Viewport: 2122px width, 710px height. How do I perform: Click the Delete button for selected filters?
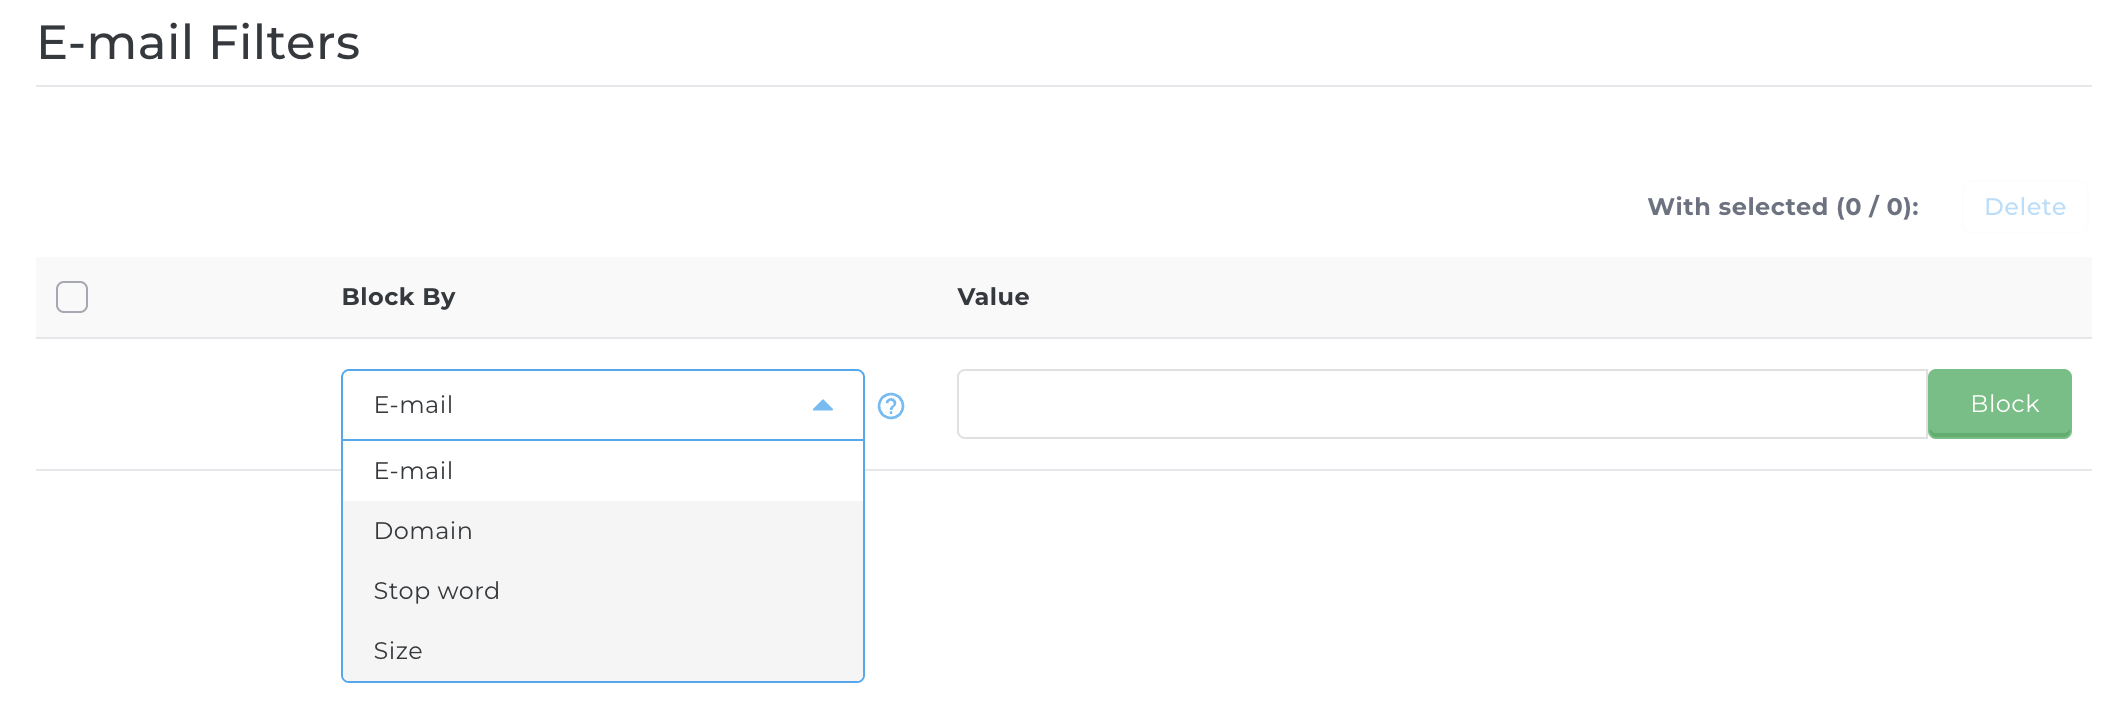tap(2024, 207)
